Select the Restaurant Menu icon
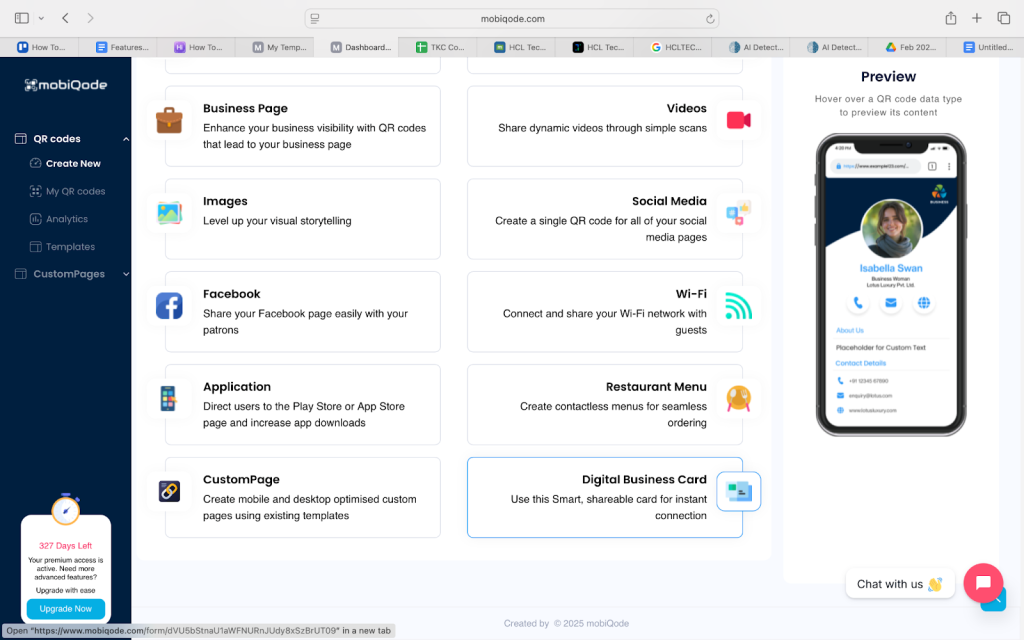This screenshot has height=640, width=1024. (x=738, y=399)
